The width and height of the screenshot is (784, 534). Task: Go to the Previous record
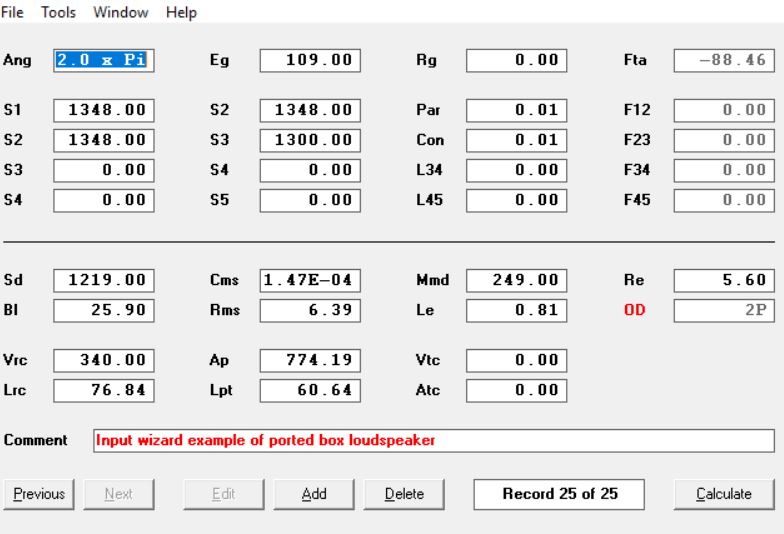[x=39, y=494]
